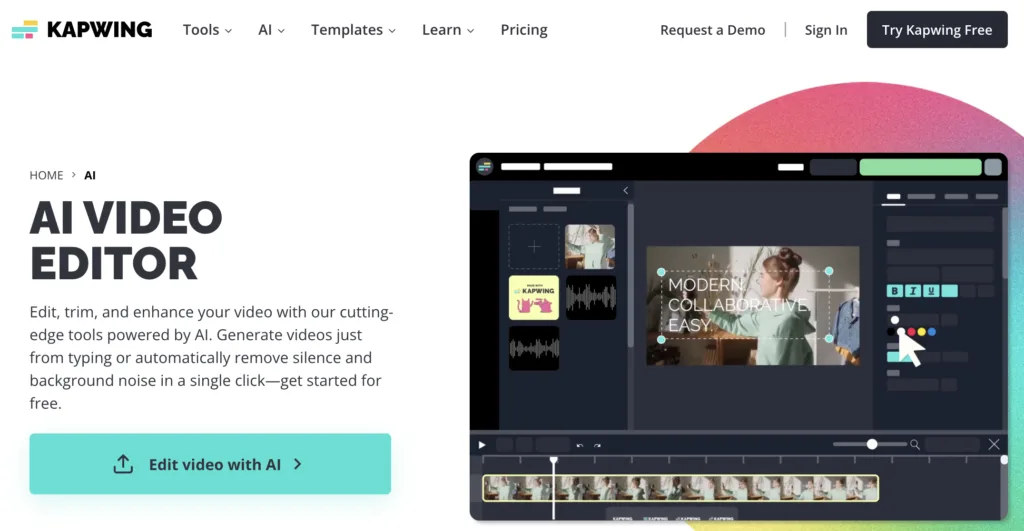Click the AI breadcrumb item
1024x531 pixels.
[90, 175]
